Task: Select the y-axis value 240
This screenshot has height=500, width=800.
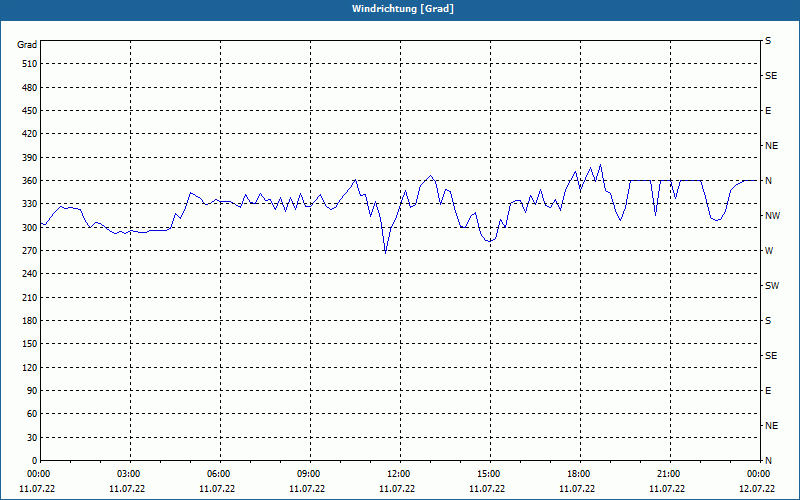Action: tap(30, 274)
